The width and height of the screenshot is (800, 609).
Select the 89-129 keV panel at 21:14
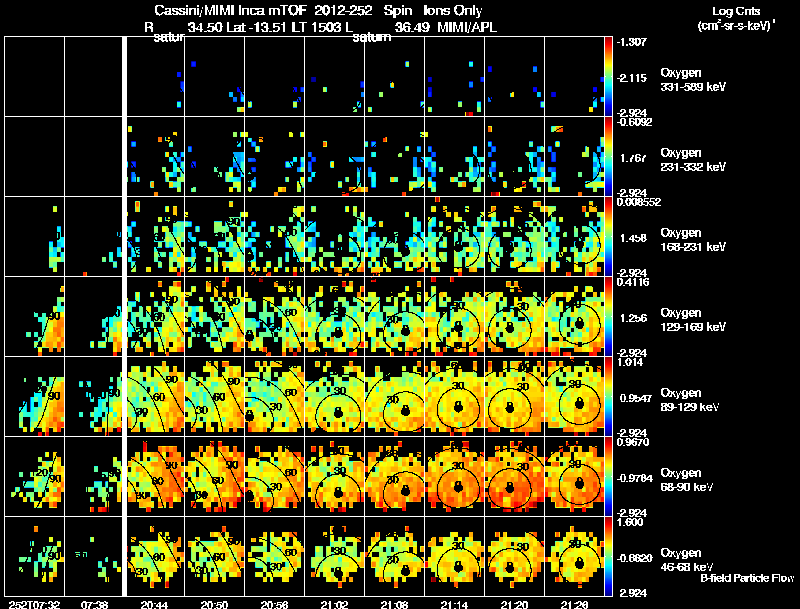click(454, 397)
